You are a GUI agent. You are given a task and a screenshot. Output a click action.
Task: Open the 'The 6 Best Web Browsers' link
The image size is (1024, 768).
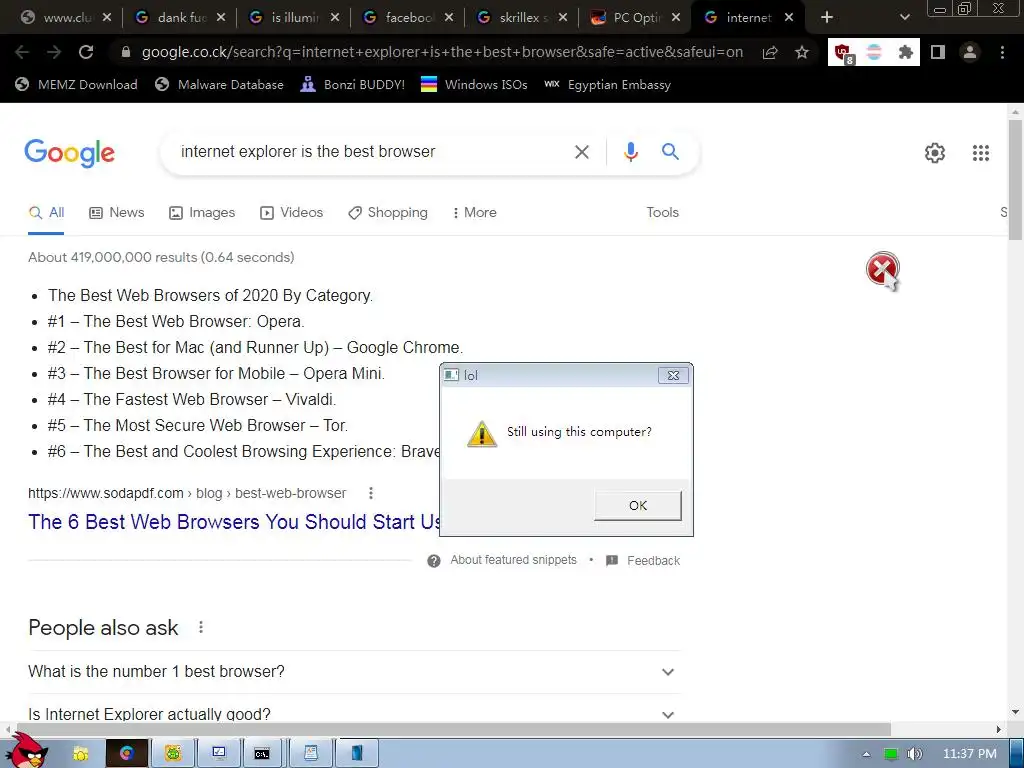point(234,522)
